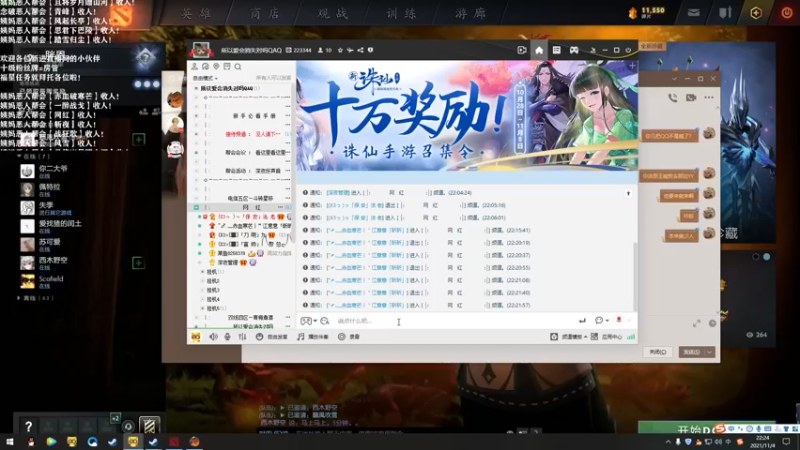Screen dimensions: 800x450
Task: Open the Dota 2 mail envelope icon
Action: click(693, 13)
